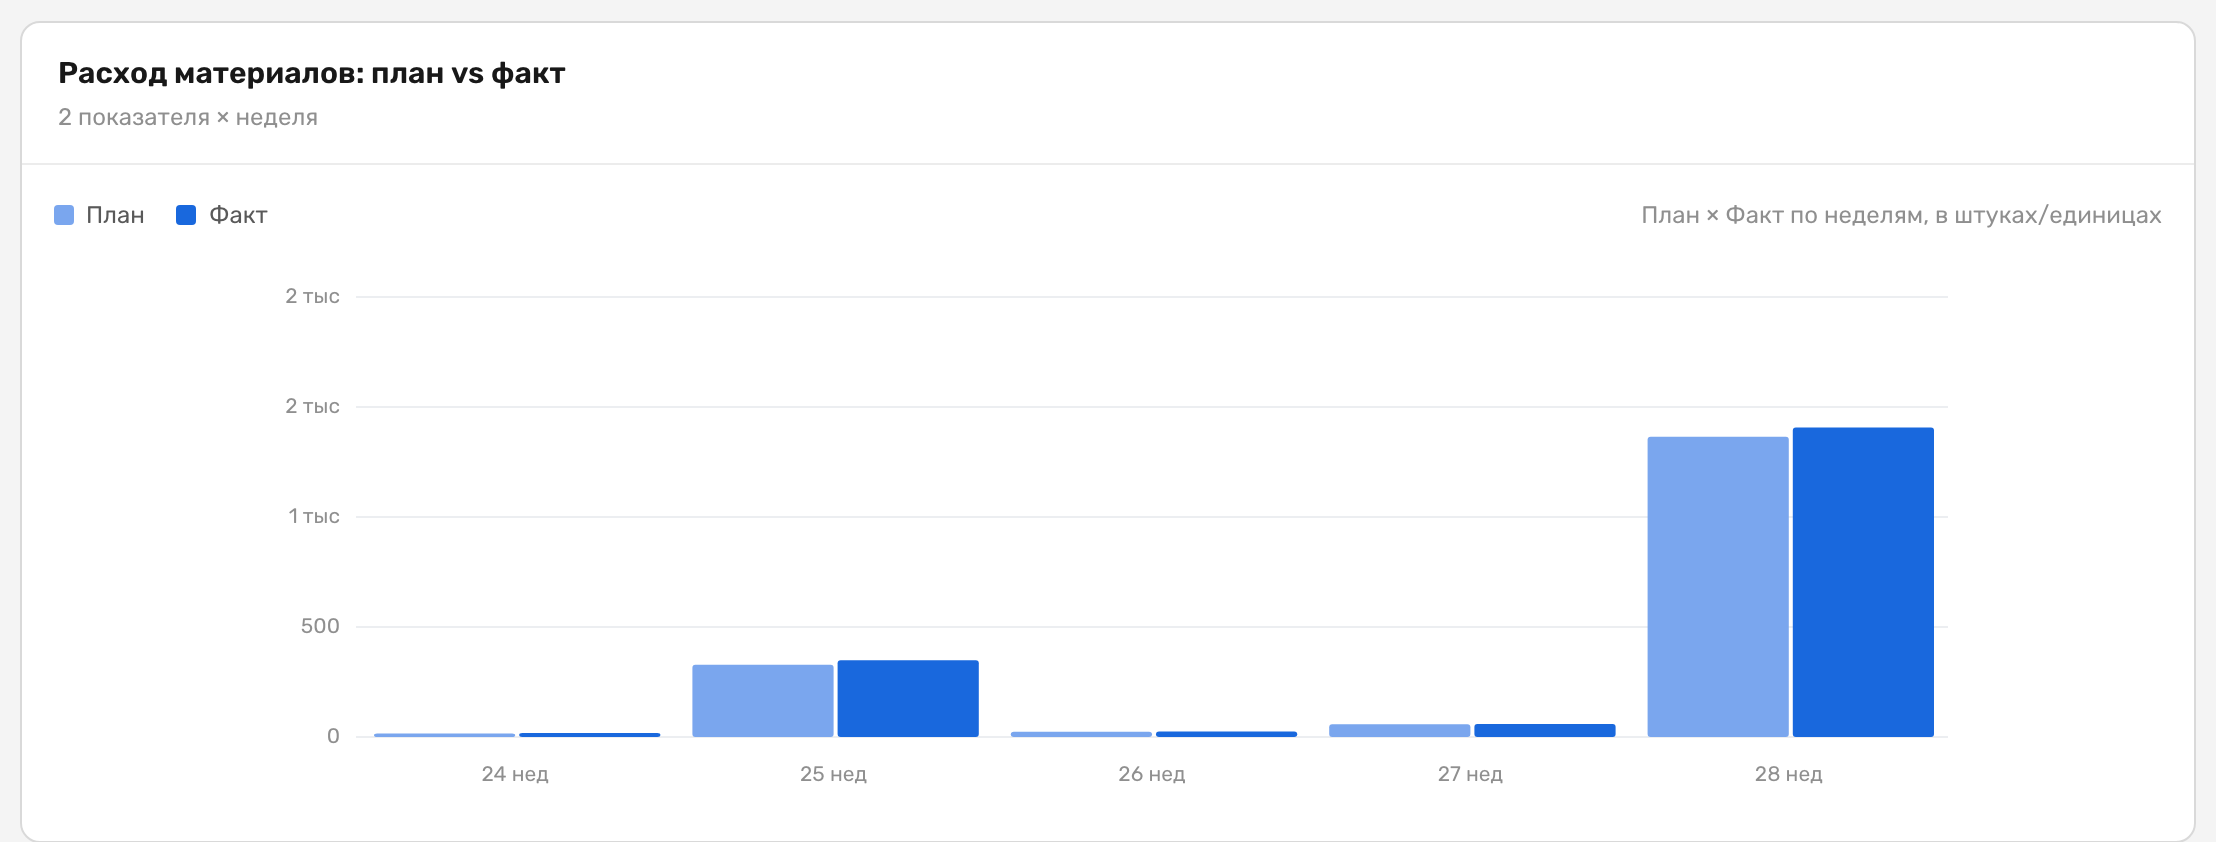Click the План × Факт по неделям caption
This screenshot has width=2216, height=842.
point(1901,215)
